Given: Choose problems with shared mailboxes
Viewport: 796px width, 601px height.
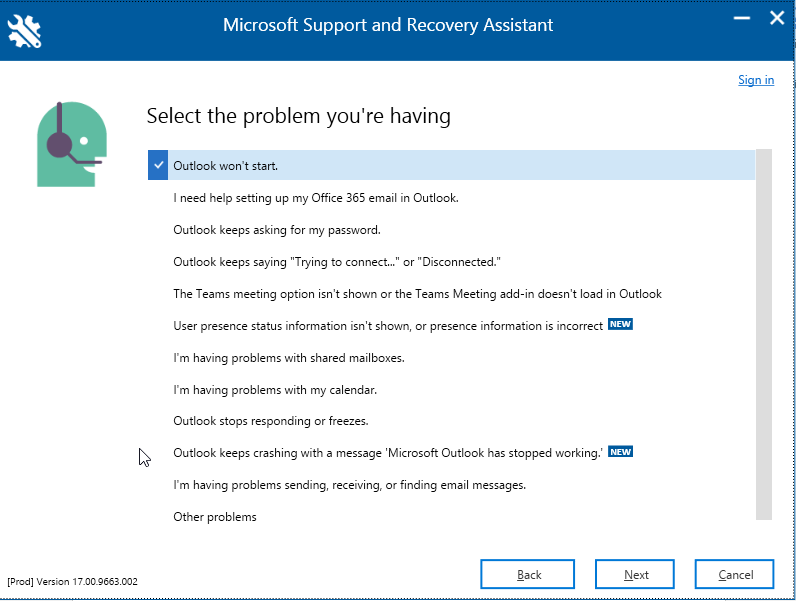Looking at the screenshot, I should point(289,358).
